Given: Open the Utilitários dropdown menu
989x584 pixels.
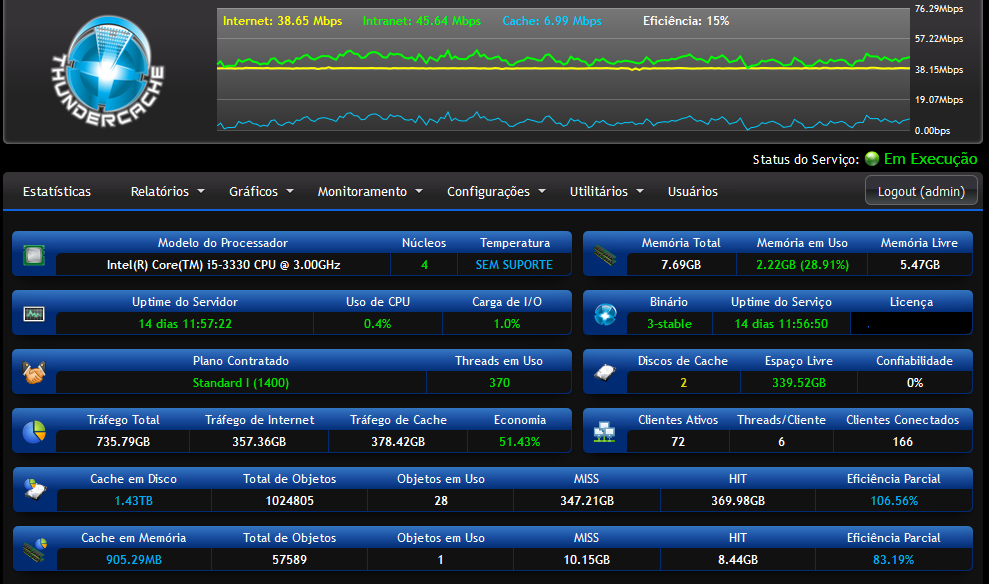Looking at the screenshot, I should tap(606, 191).
